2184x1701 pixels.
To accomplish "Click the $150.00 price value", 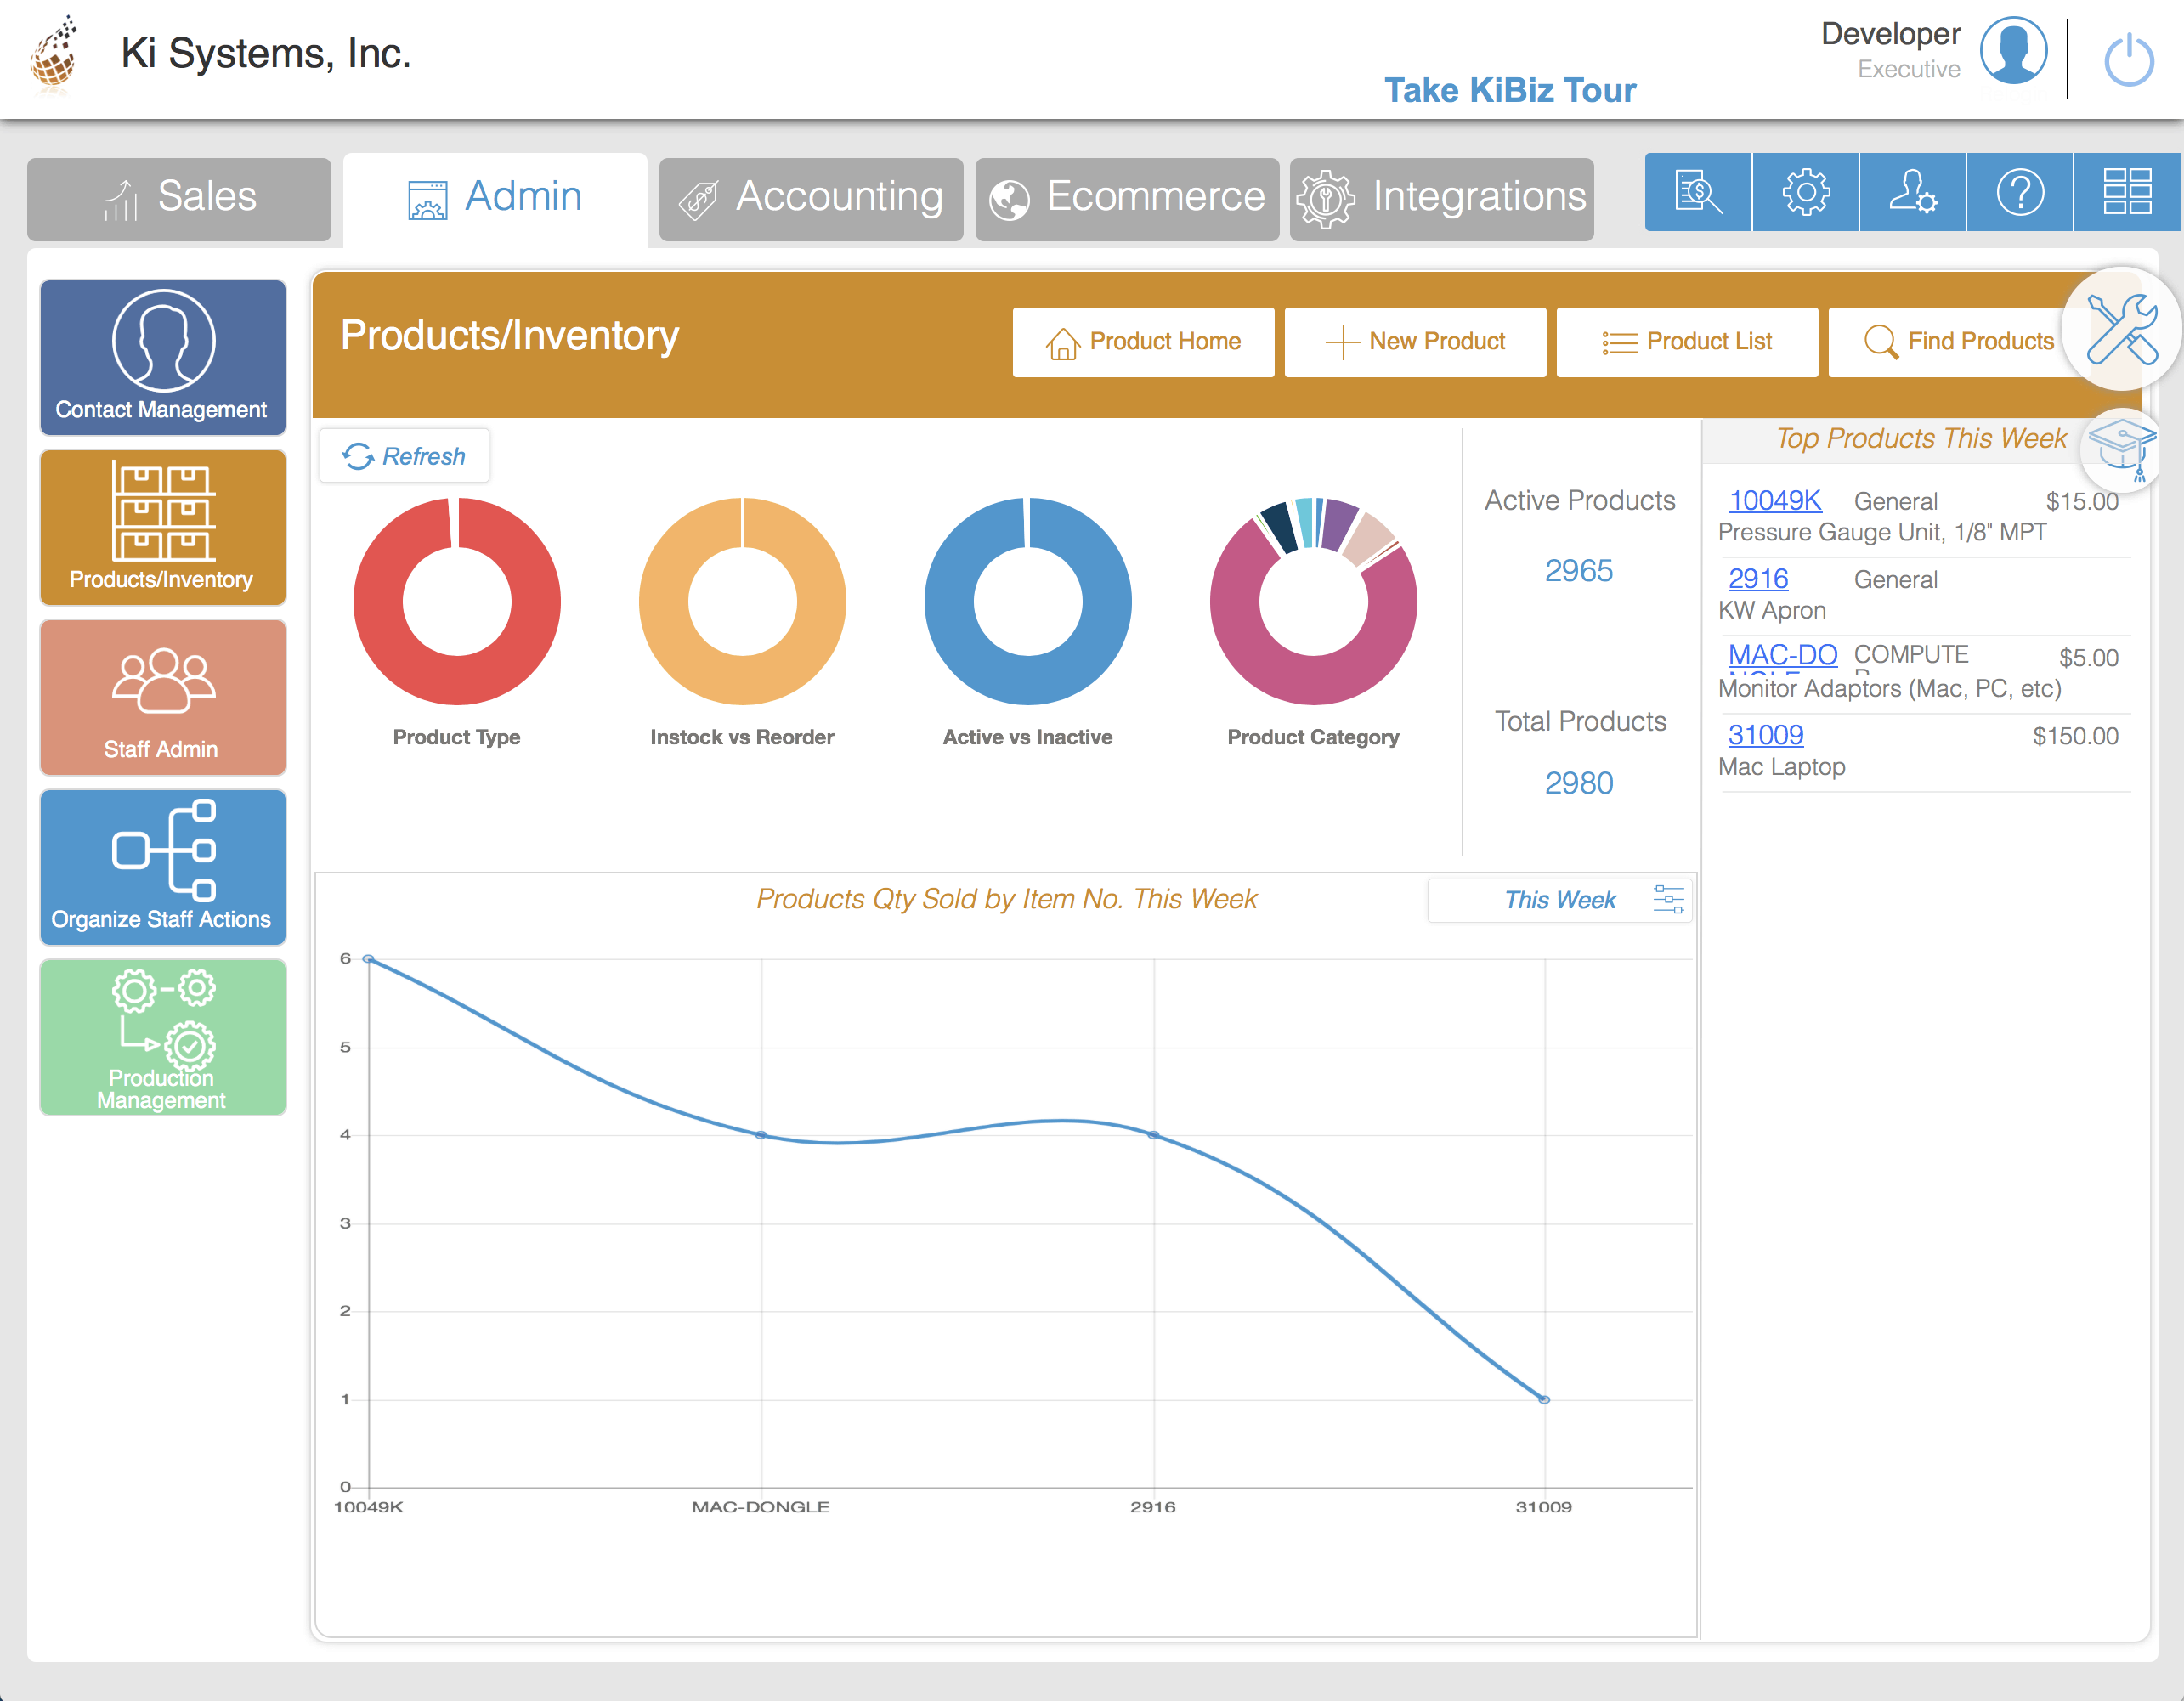I will [x=2075, y=737].
